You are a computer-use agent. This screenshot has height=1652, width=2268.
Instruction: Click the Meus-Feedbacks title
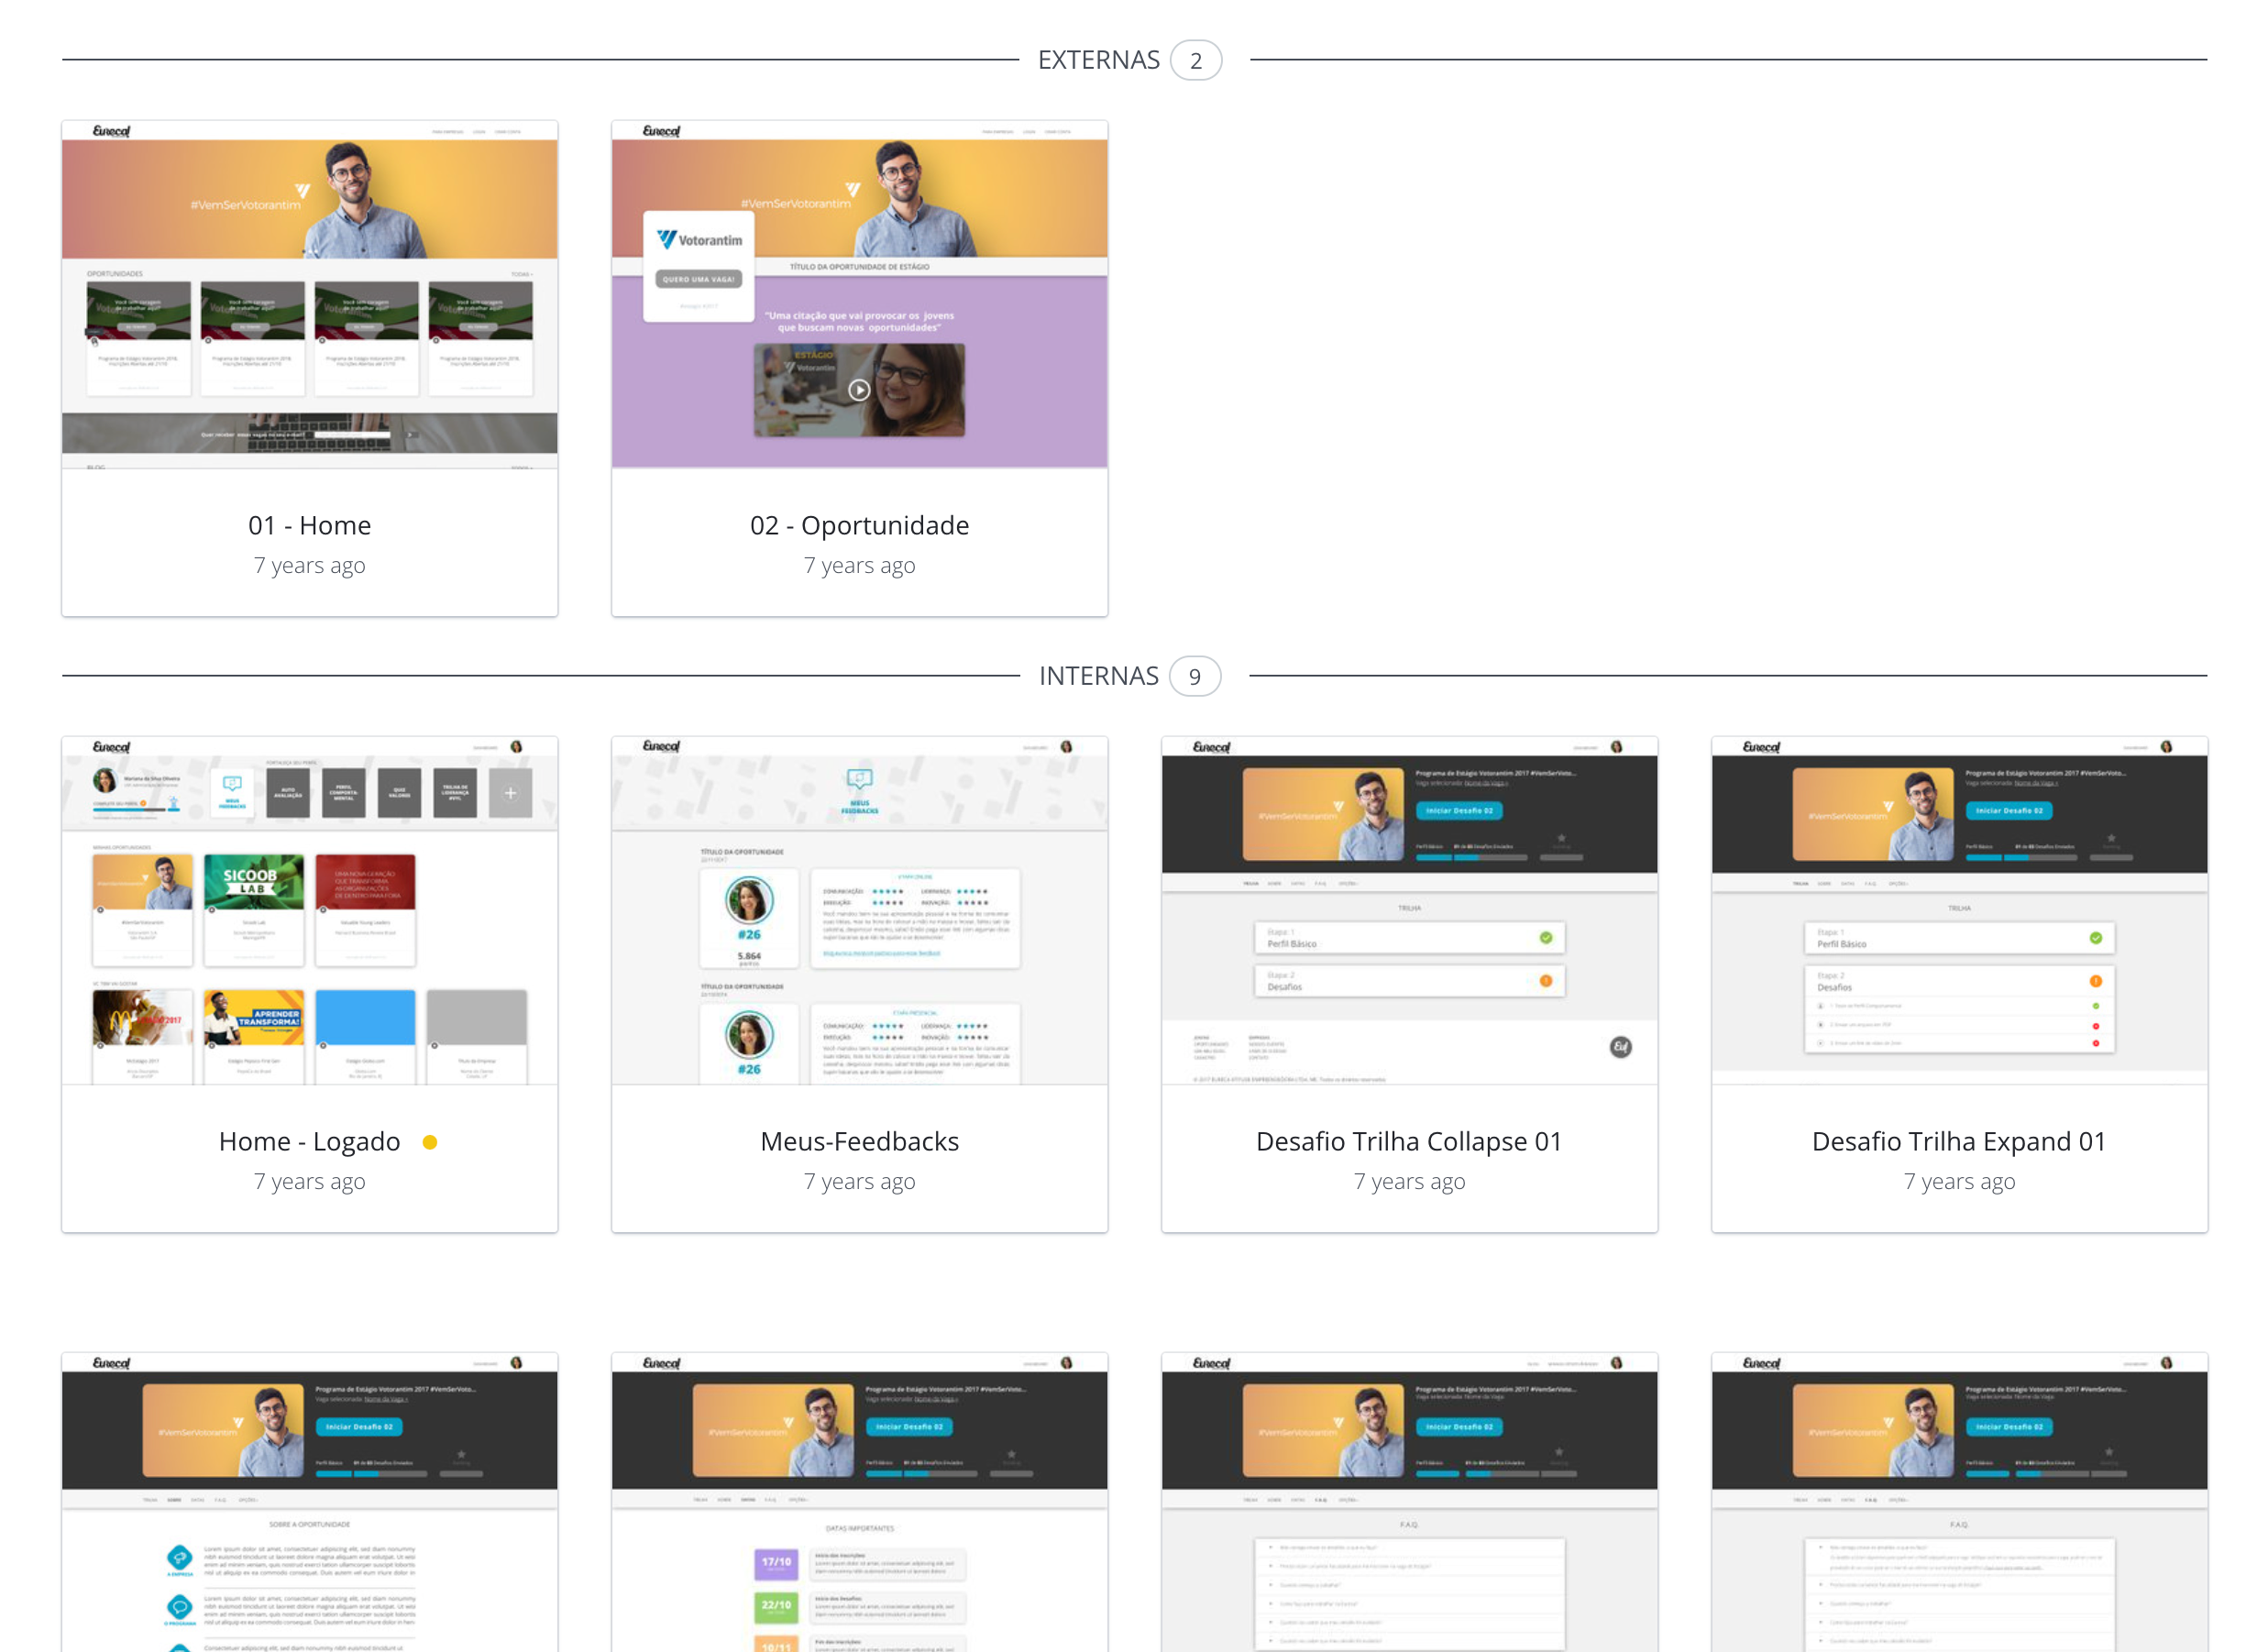click(860, 1141)
